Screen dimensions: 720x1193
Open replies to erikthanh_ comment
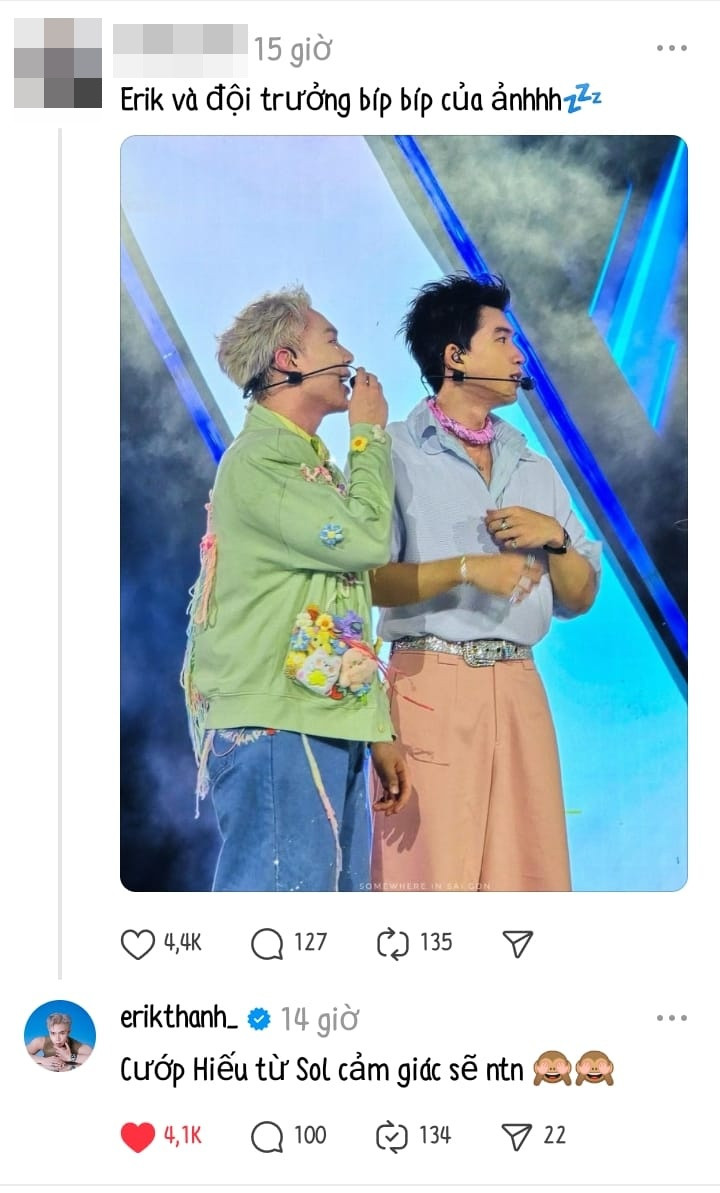(267, 1137)
